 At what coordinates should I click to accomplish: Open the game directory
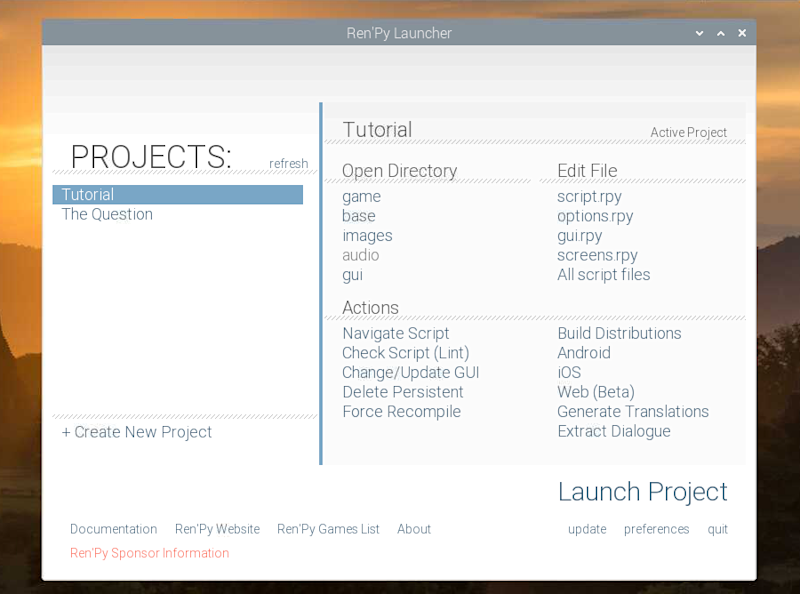pos(361,197)
